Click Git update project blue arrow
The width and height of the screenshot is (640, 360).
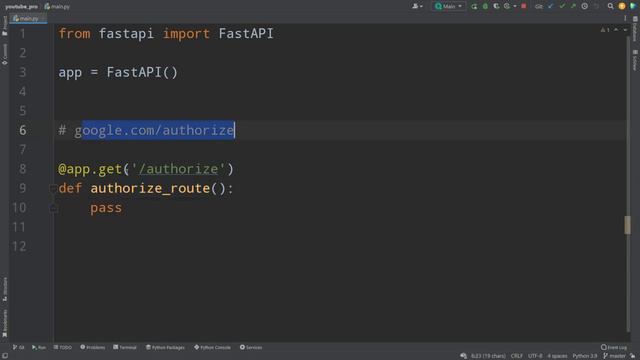[551, 6]
